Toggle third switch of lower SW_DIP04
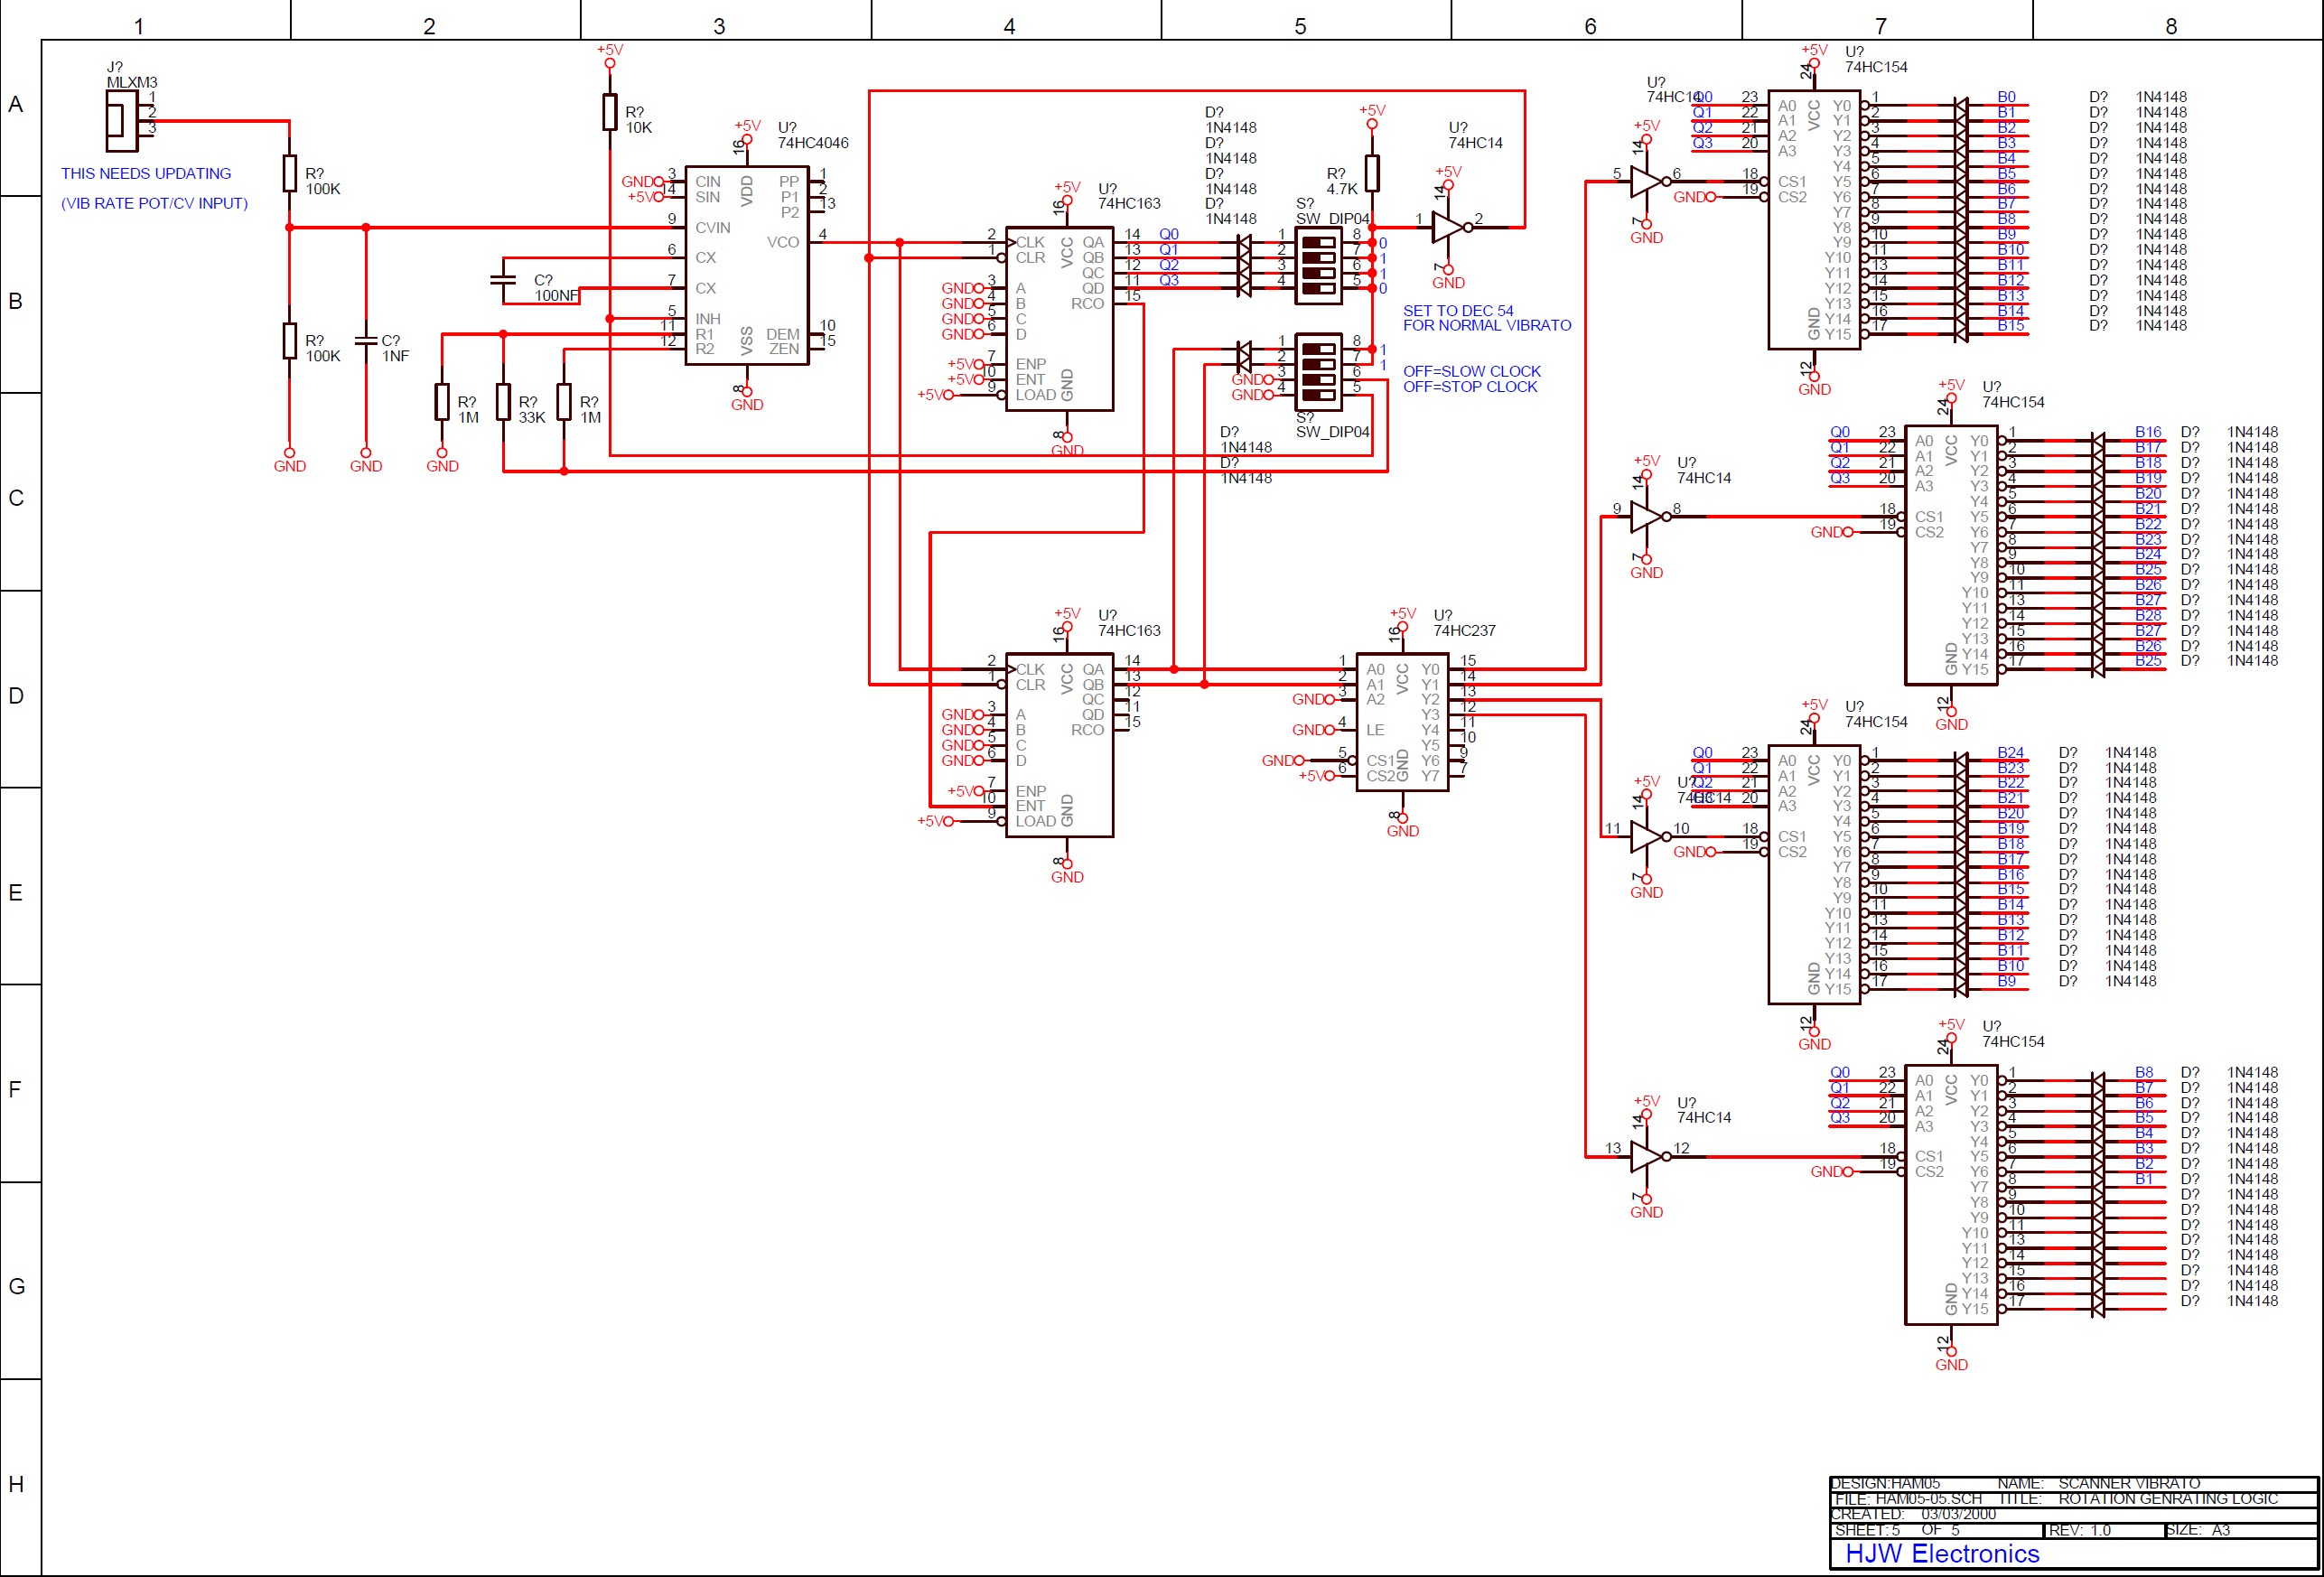 [x=1318, y=380]
